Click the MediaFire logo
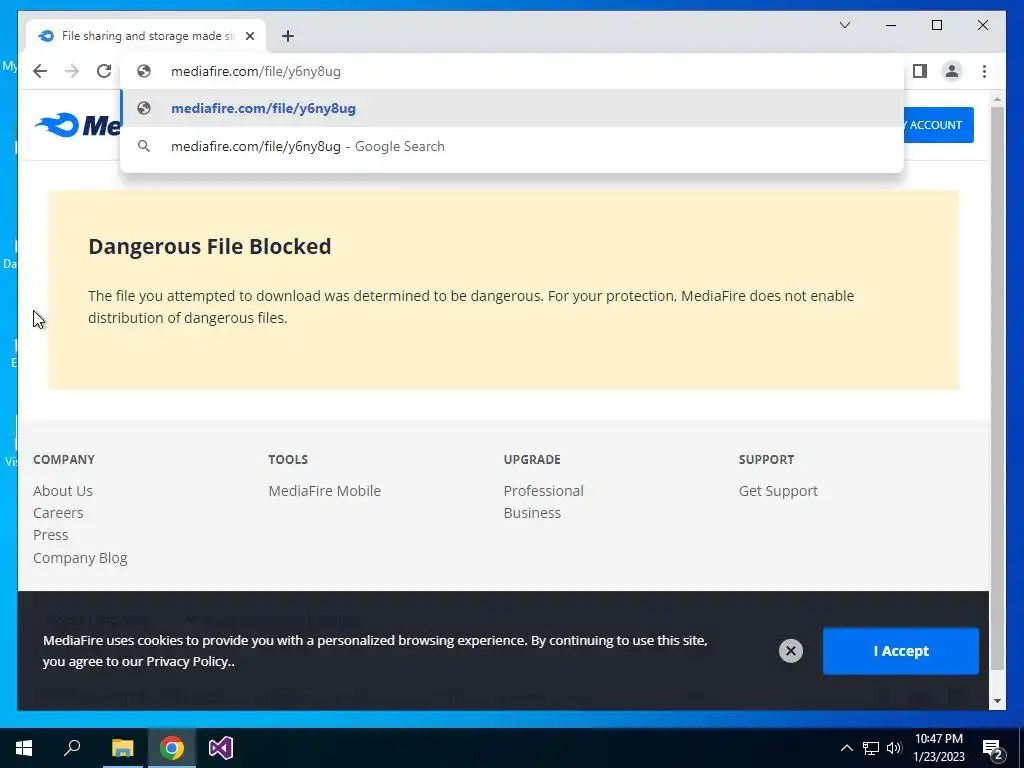 [77, 125]
